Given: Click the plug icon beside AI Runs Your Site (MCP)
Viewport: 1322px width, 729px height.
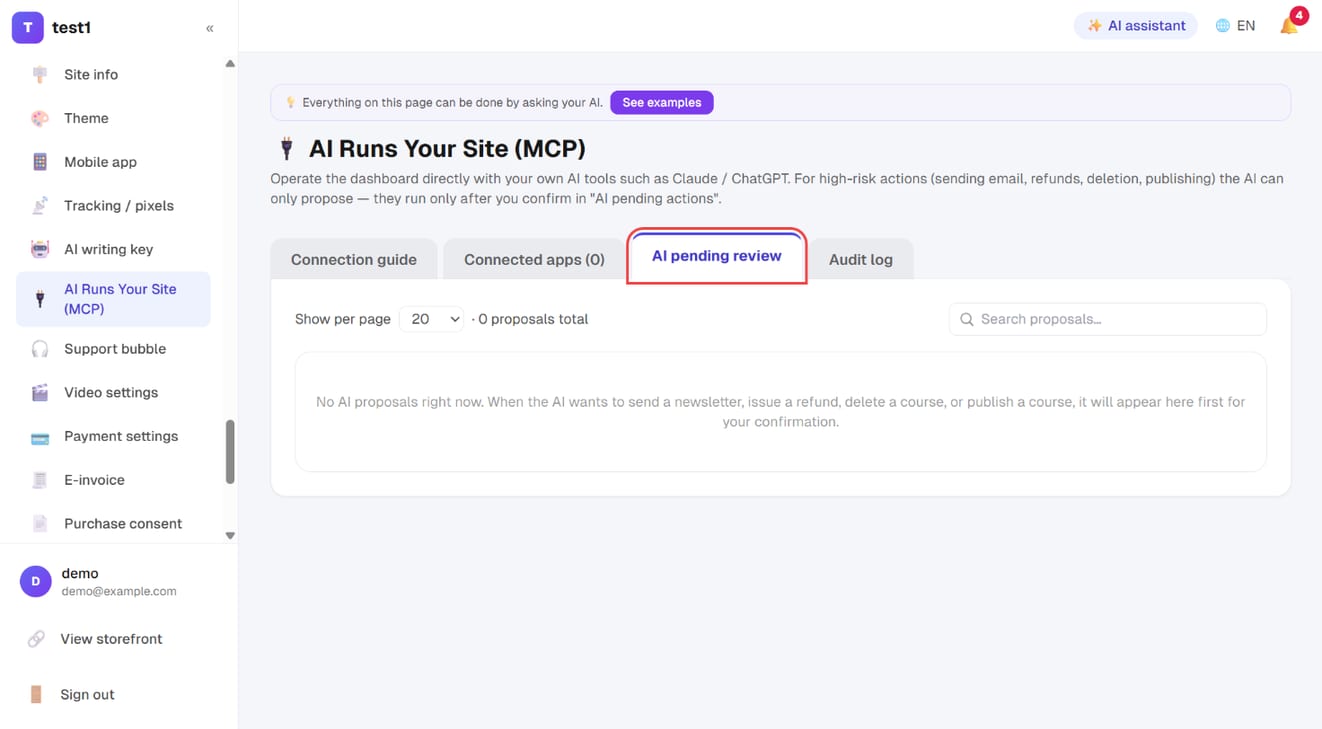Looking at the screenshot, I should click(40, 299).
